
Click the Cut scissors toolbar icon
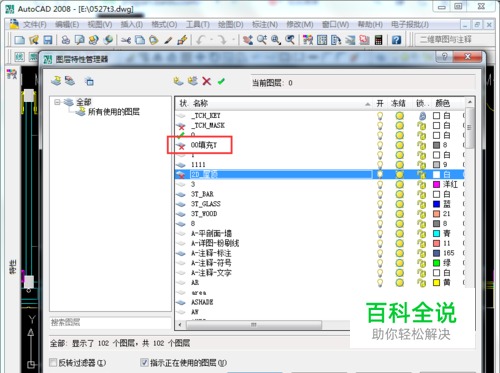tap(126, 40)
